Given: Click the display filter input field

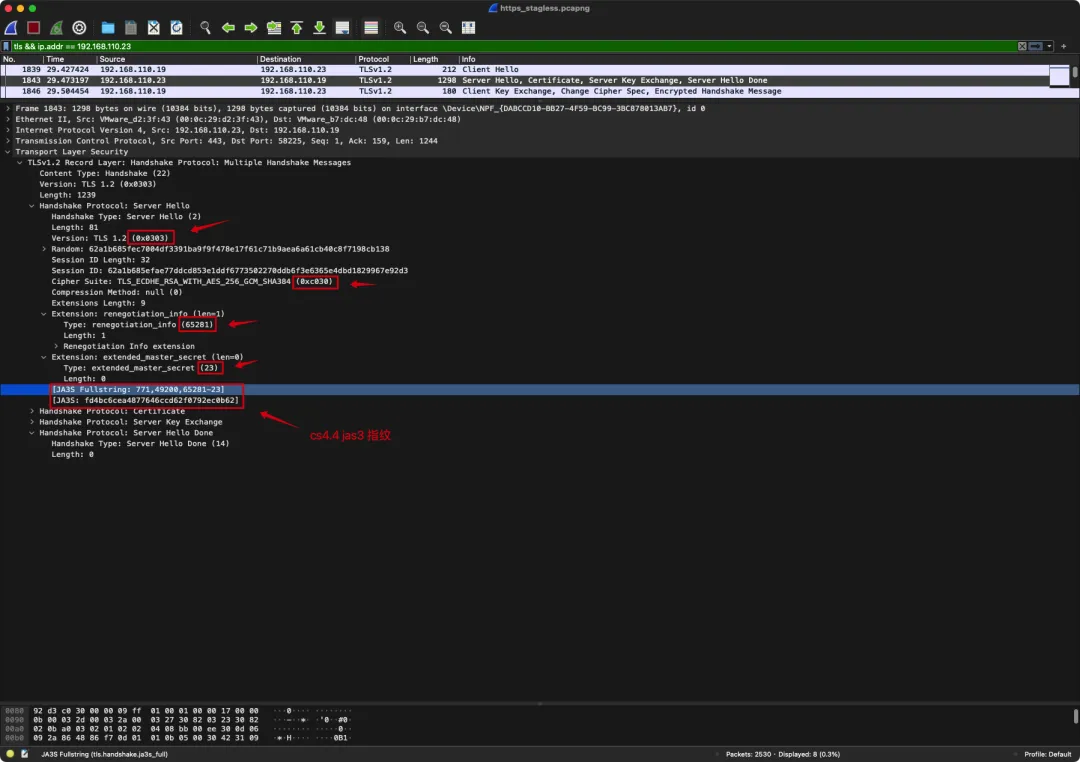Looking at the screenshot, I should 513,46.
